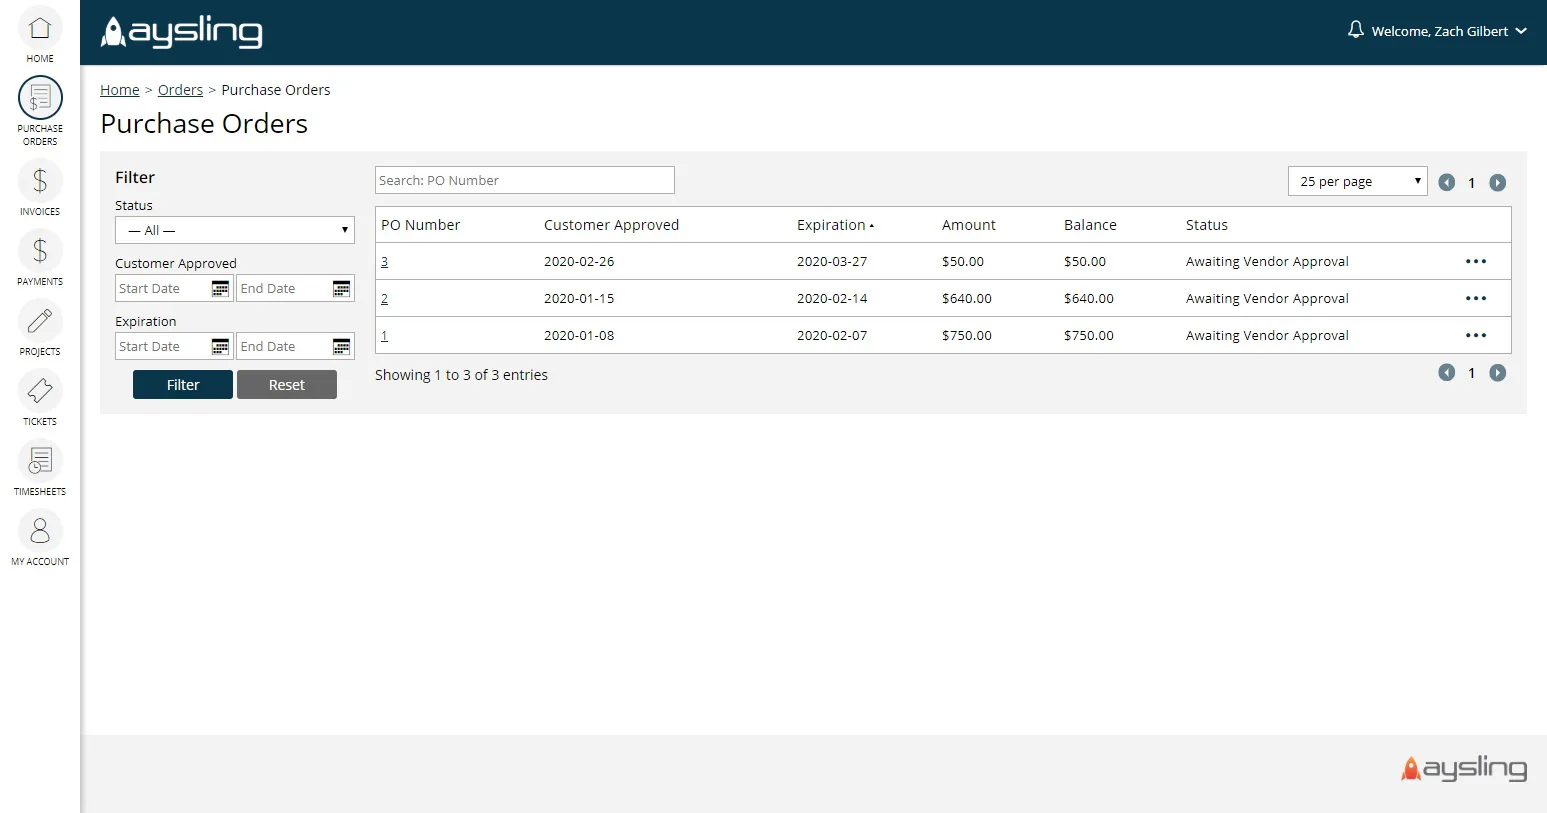Open the Status filter dropdown
Viewport: 1547px width, 813px height.
pyautogui.click(x=234, y=230)
